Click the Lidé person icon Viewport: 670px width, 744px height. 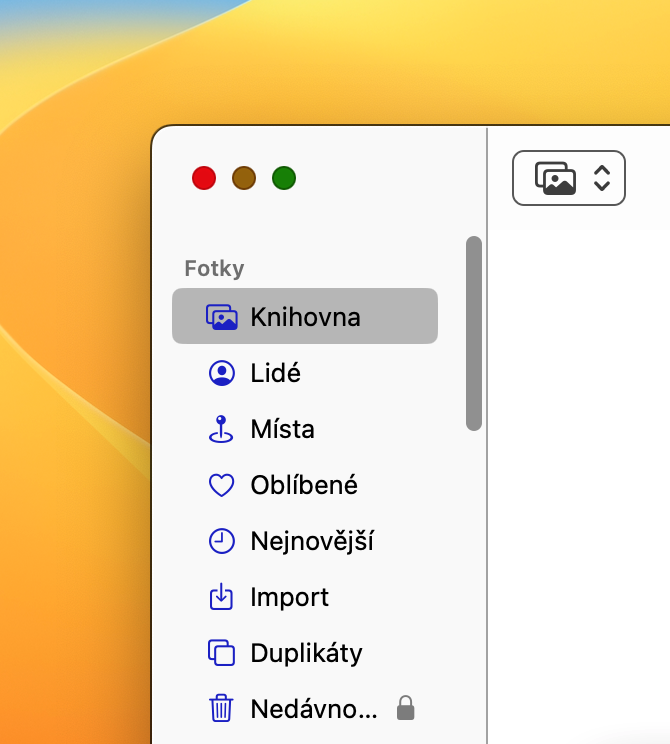click(222, 373)
